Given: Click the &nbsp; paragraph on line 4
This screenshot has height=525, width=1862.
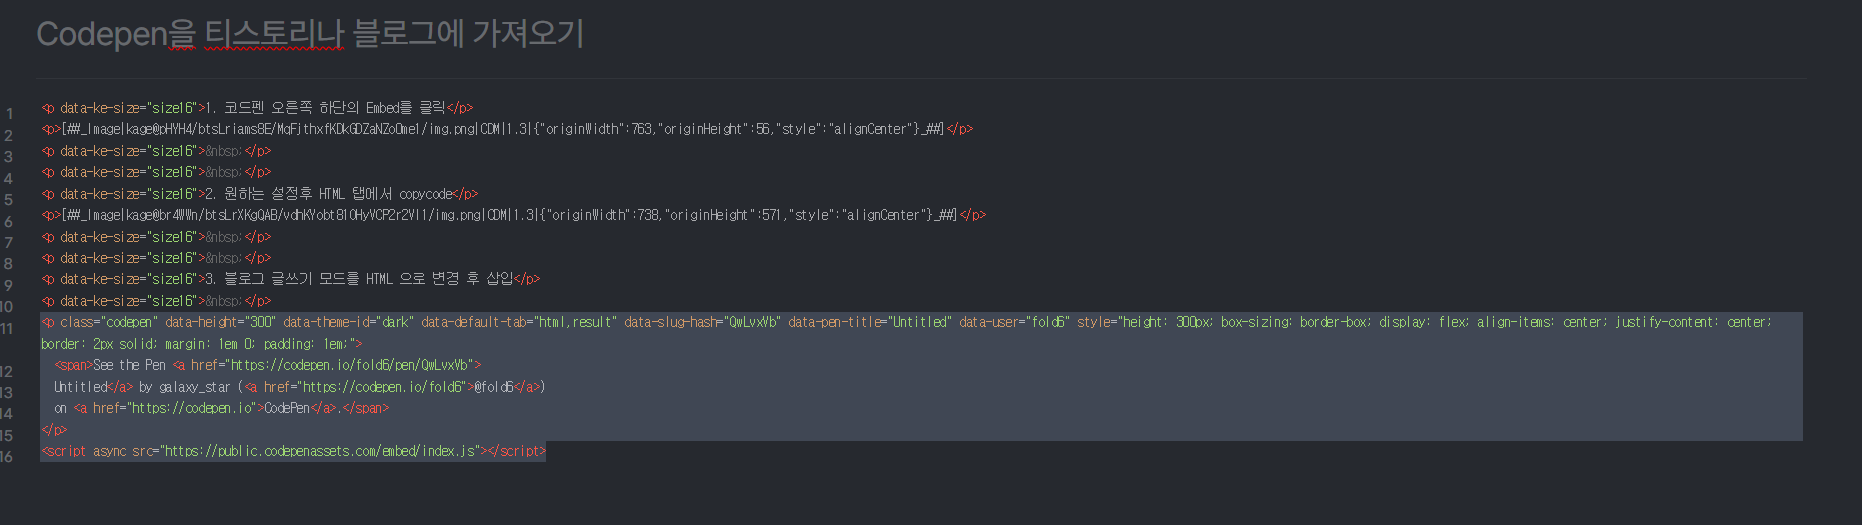Looking at the screenshot, I should pos(156,172).
